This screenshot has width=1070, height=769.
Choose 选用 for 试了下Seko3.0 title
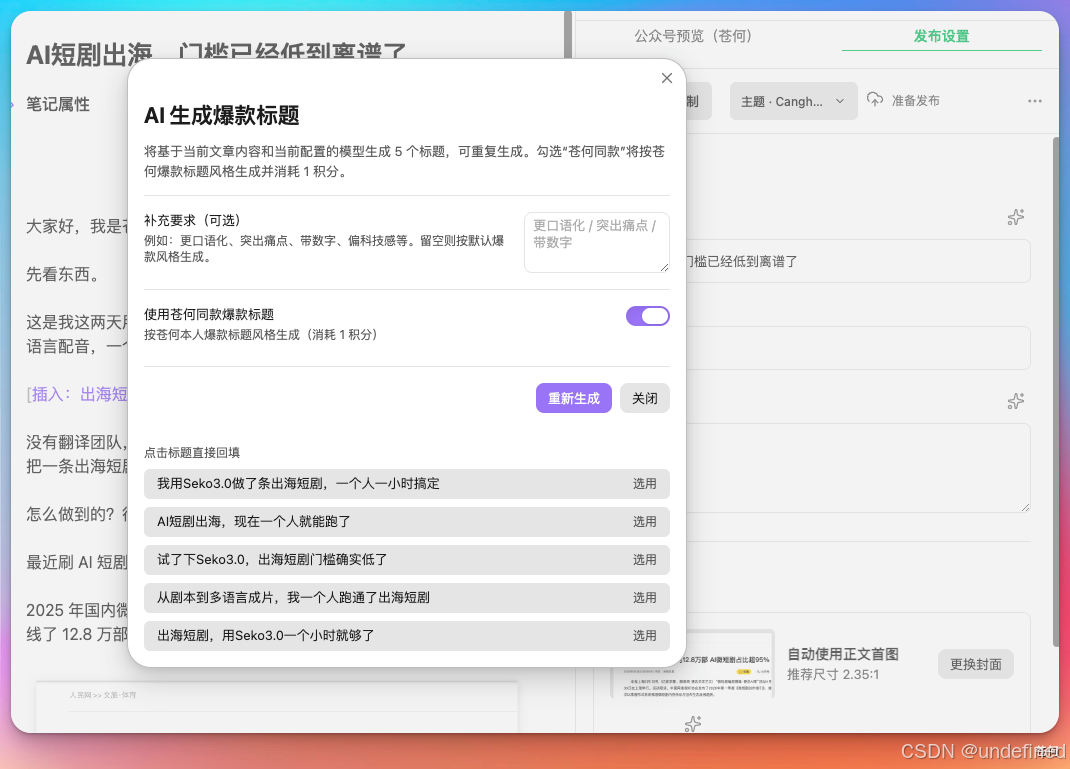click(x=644, y=560)
